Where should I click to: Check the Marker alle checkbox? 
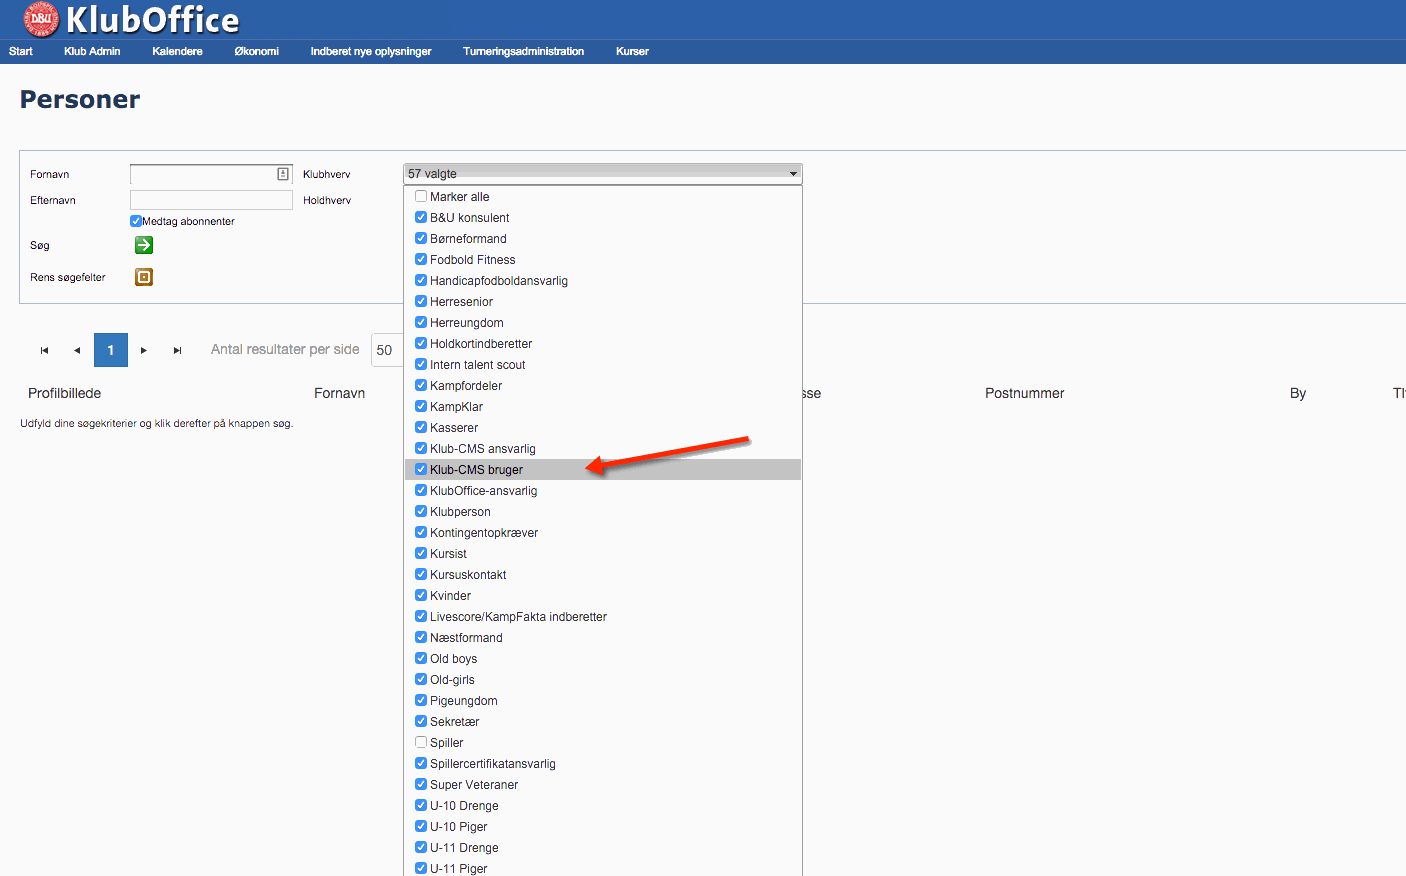pyautogui.click(x=421, y=197)
